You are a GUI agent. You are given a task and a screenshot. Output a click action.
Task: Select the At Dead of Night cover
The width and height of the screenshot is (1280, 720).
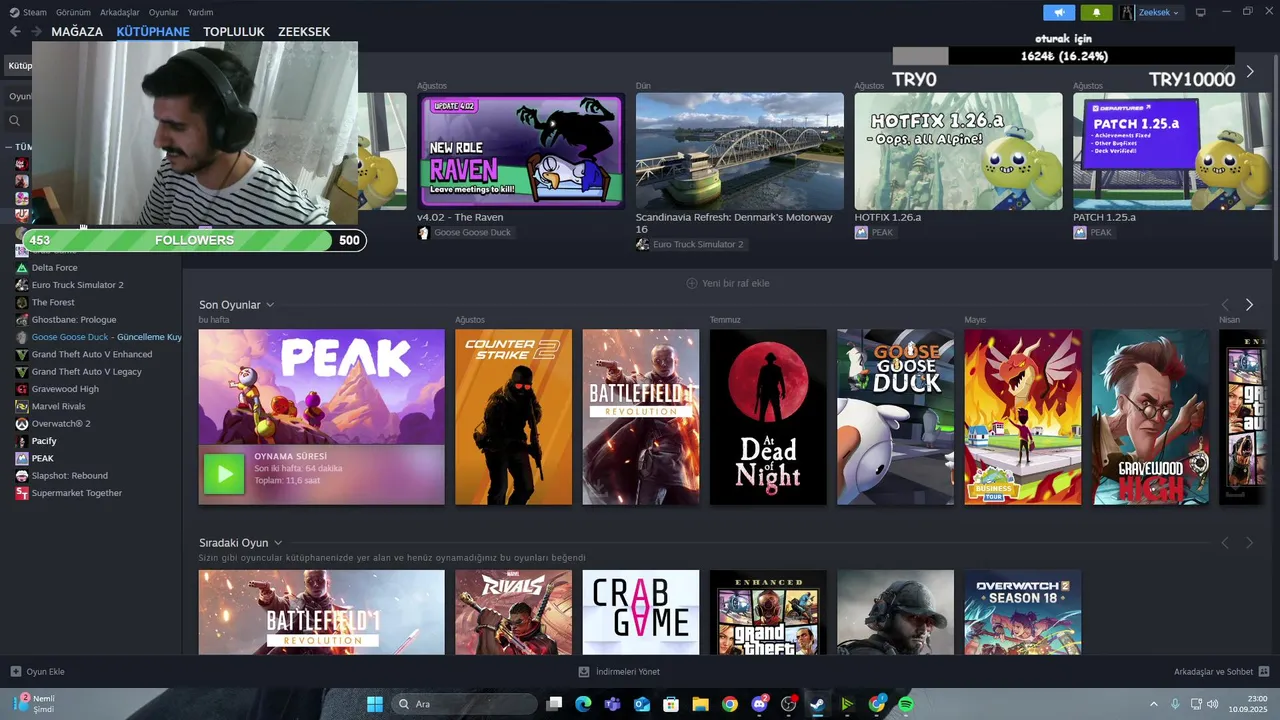768,417
